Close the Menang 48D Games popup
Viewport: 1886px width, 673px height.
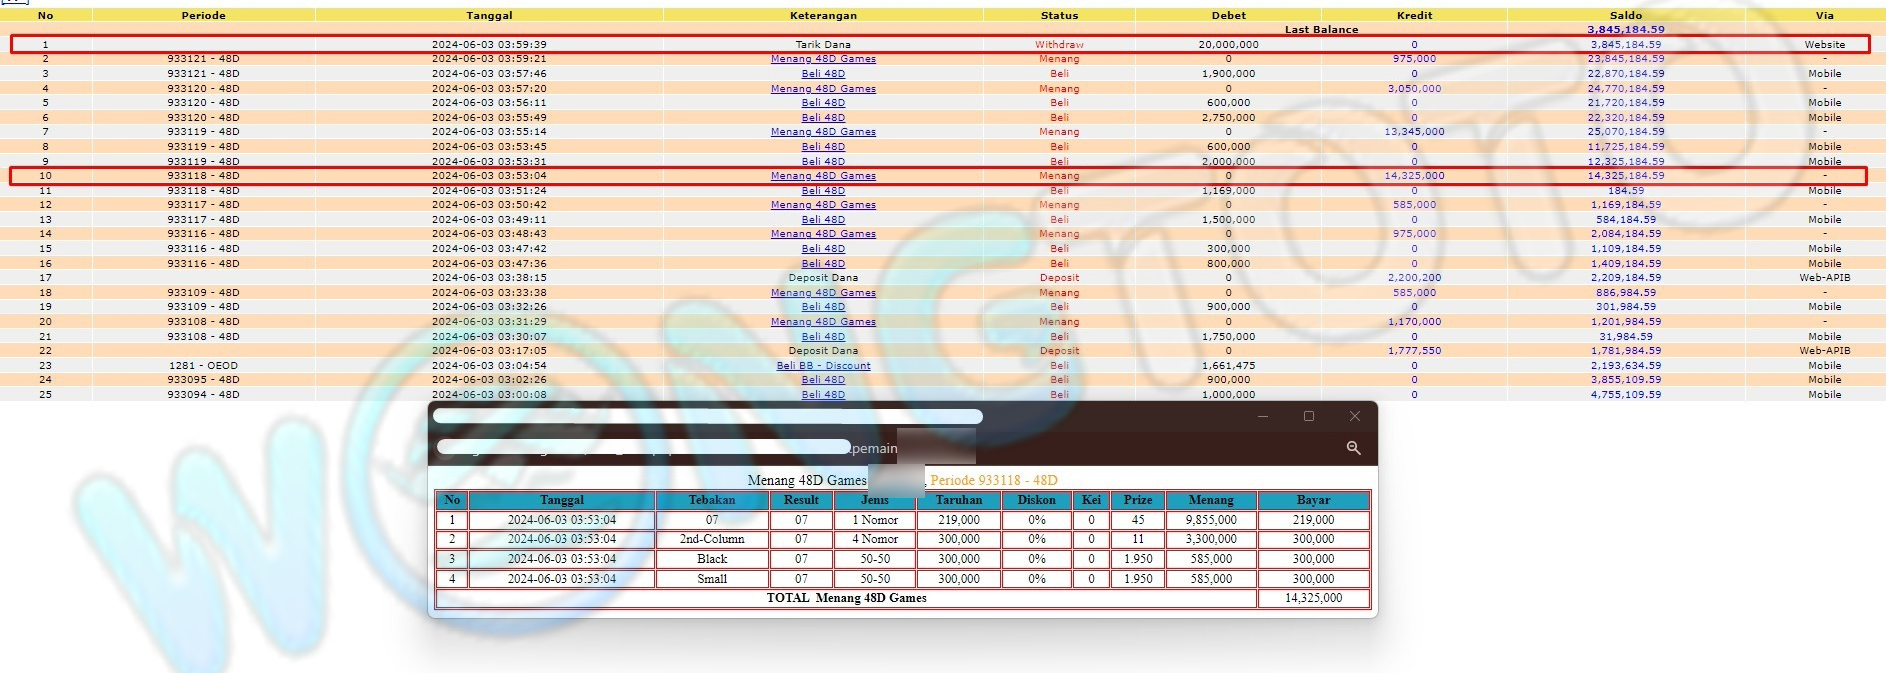1354,416
